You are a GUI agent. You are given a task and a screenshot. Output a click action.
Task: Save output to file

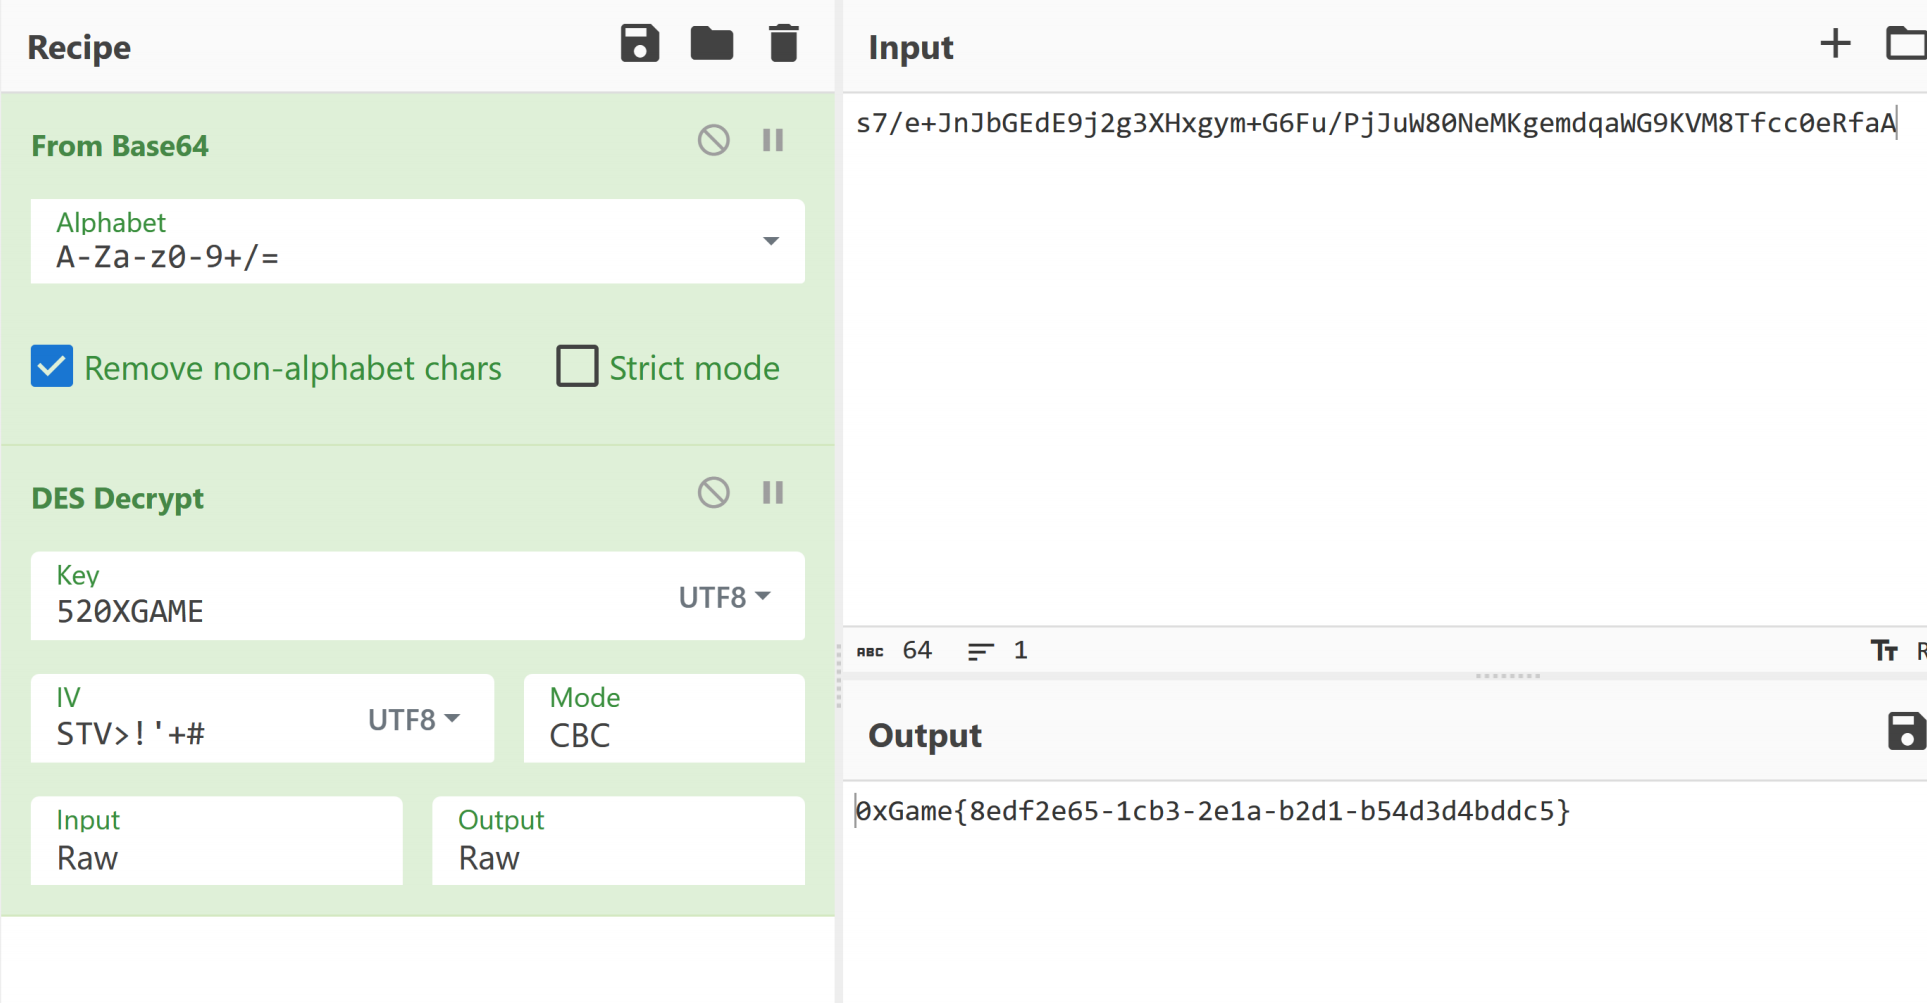(1905, 732)
